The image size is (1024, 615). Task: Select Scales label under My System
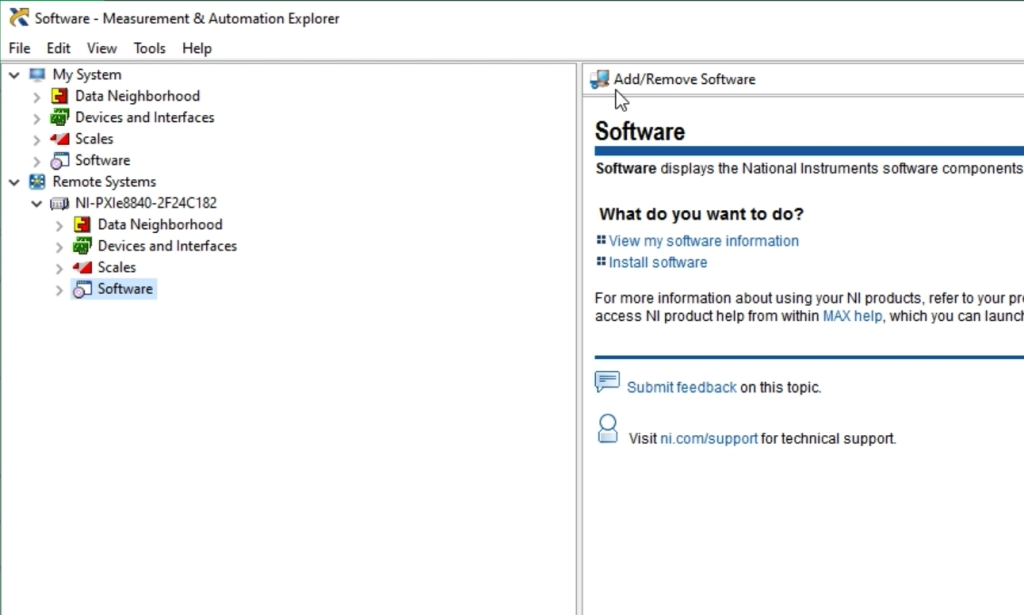(x=94, y=139)
